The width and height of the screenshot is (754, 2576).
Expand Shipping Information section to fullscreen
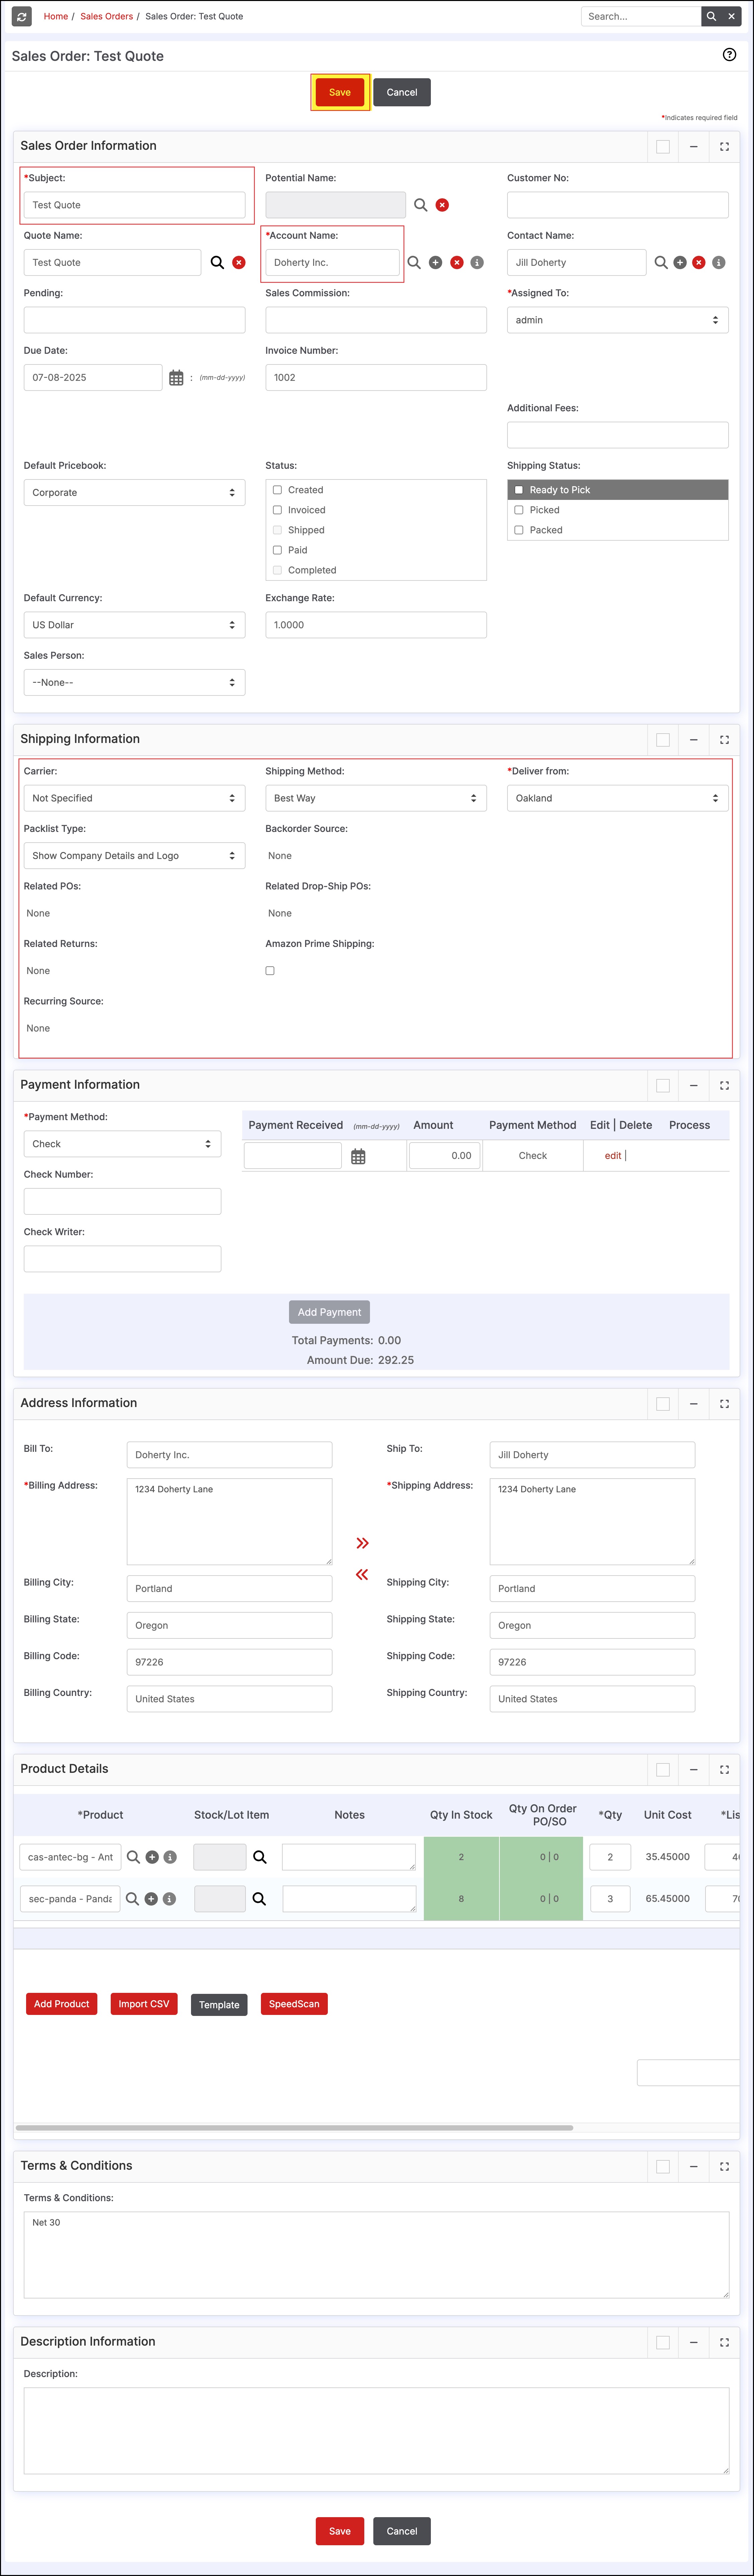[724, 740]
